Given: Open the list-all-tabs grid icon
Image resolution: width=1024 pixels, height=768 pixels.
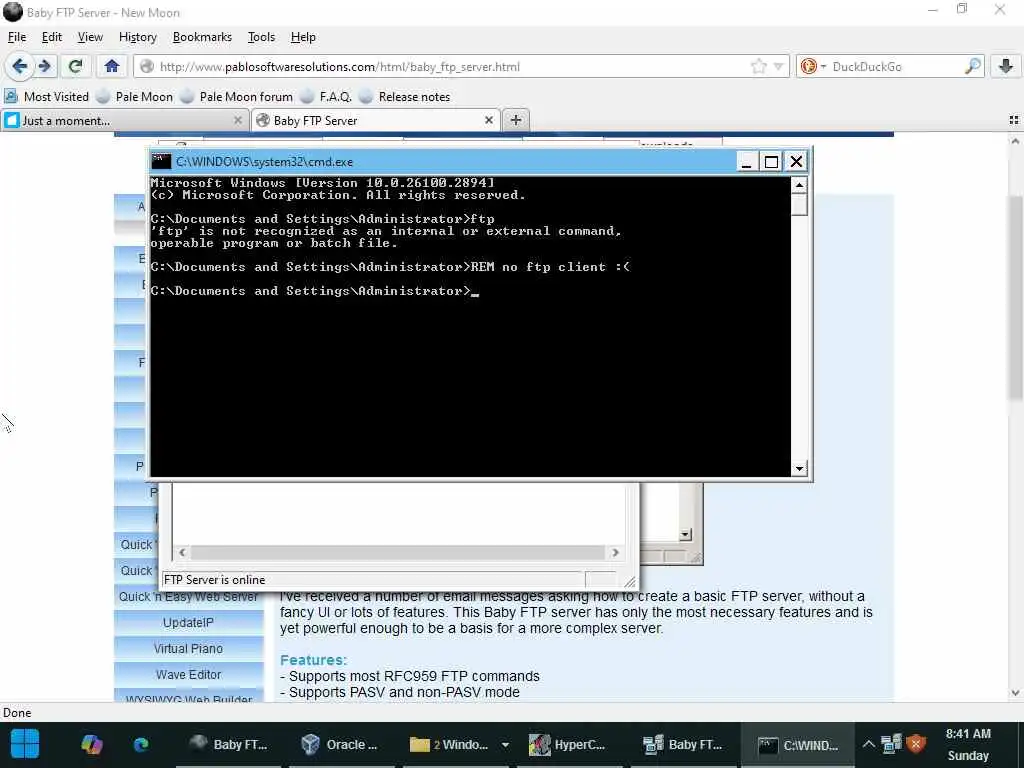Looking at the screenshot, I should [1014, 120].
